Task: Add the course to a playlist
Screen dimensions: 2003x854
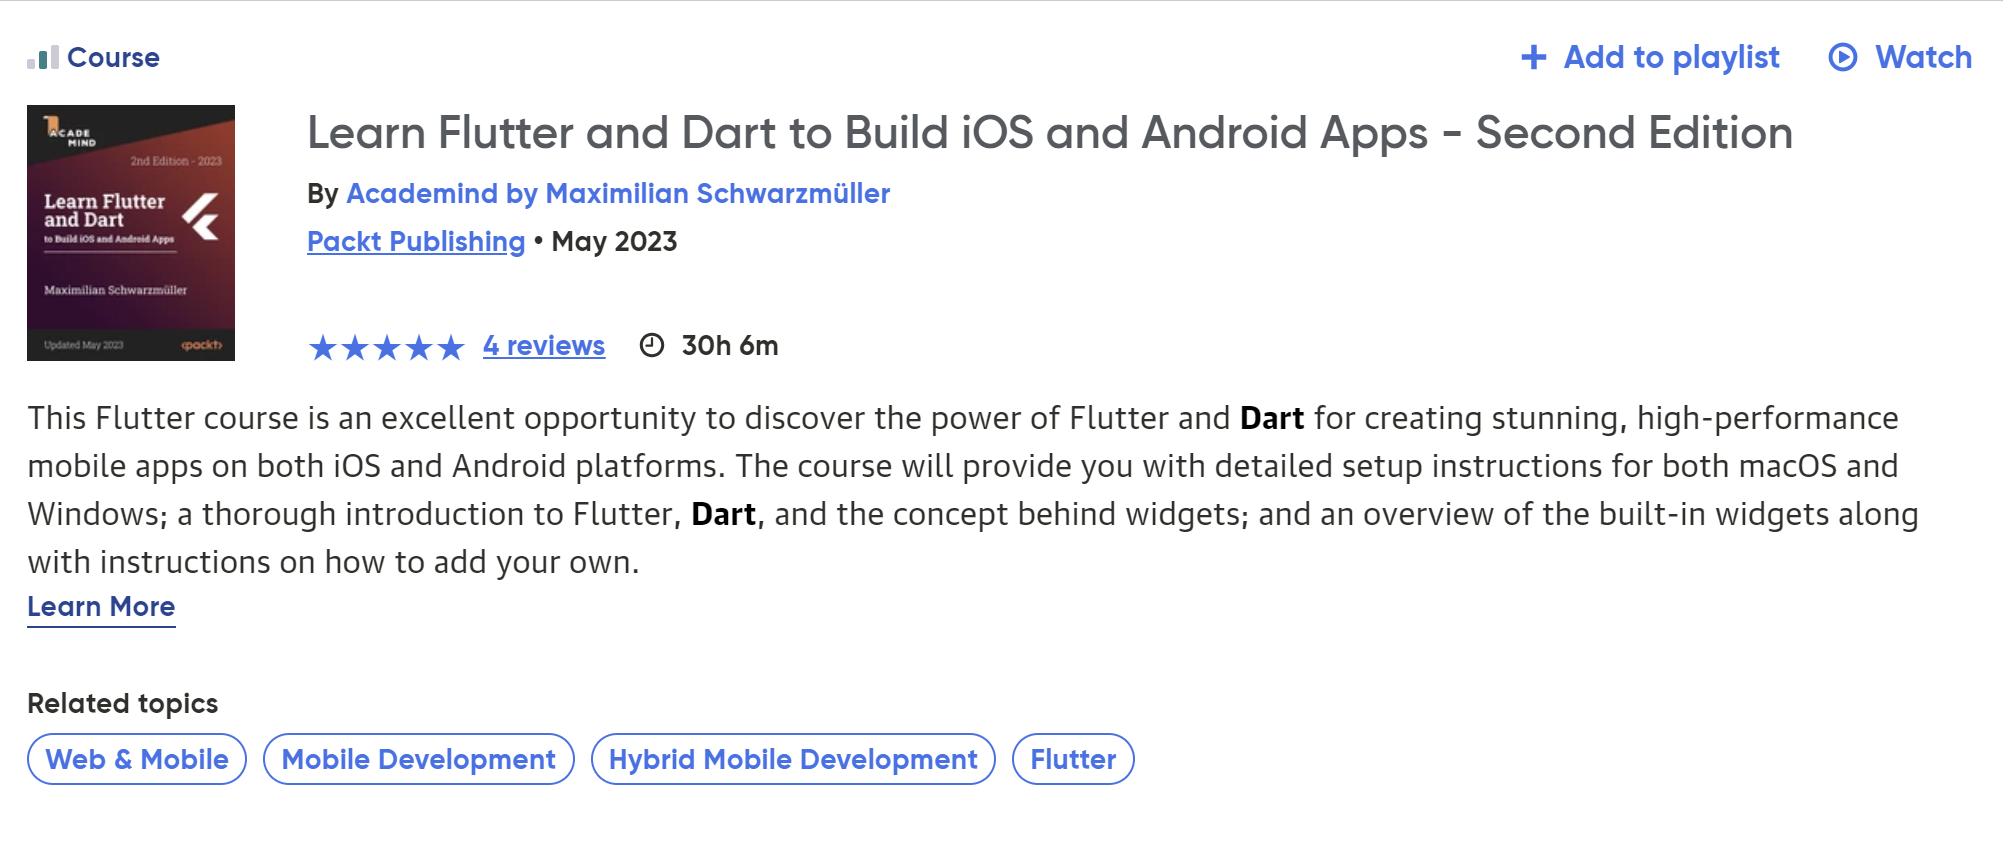Action: (1650, 58)
